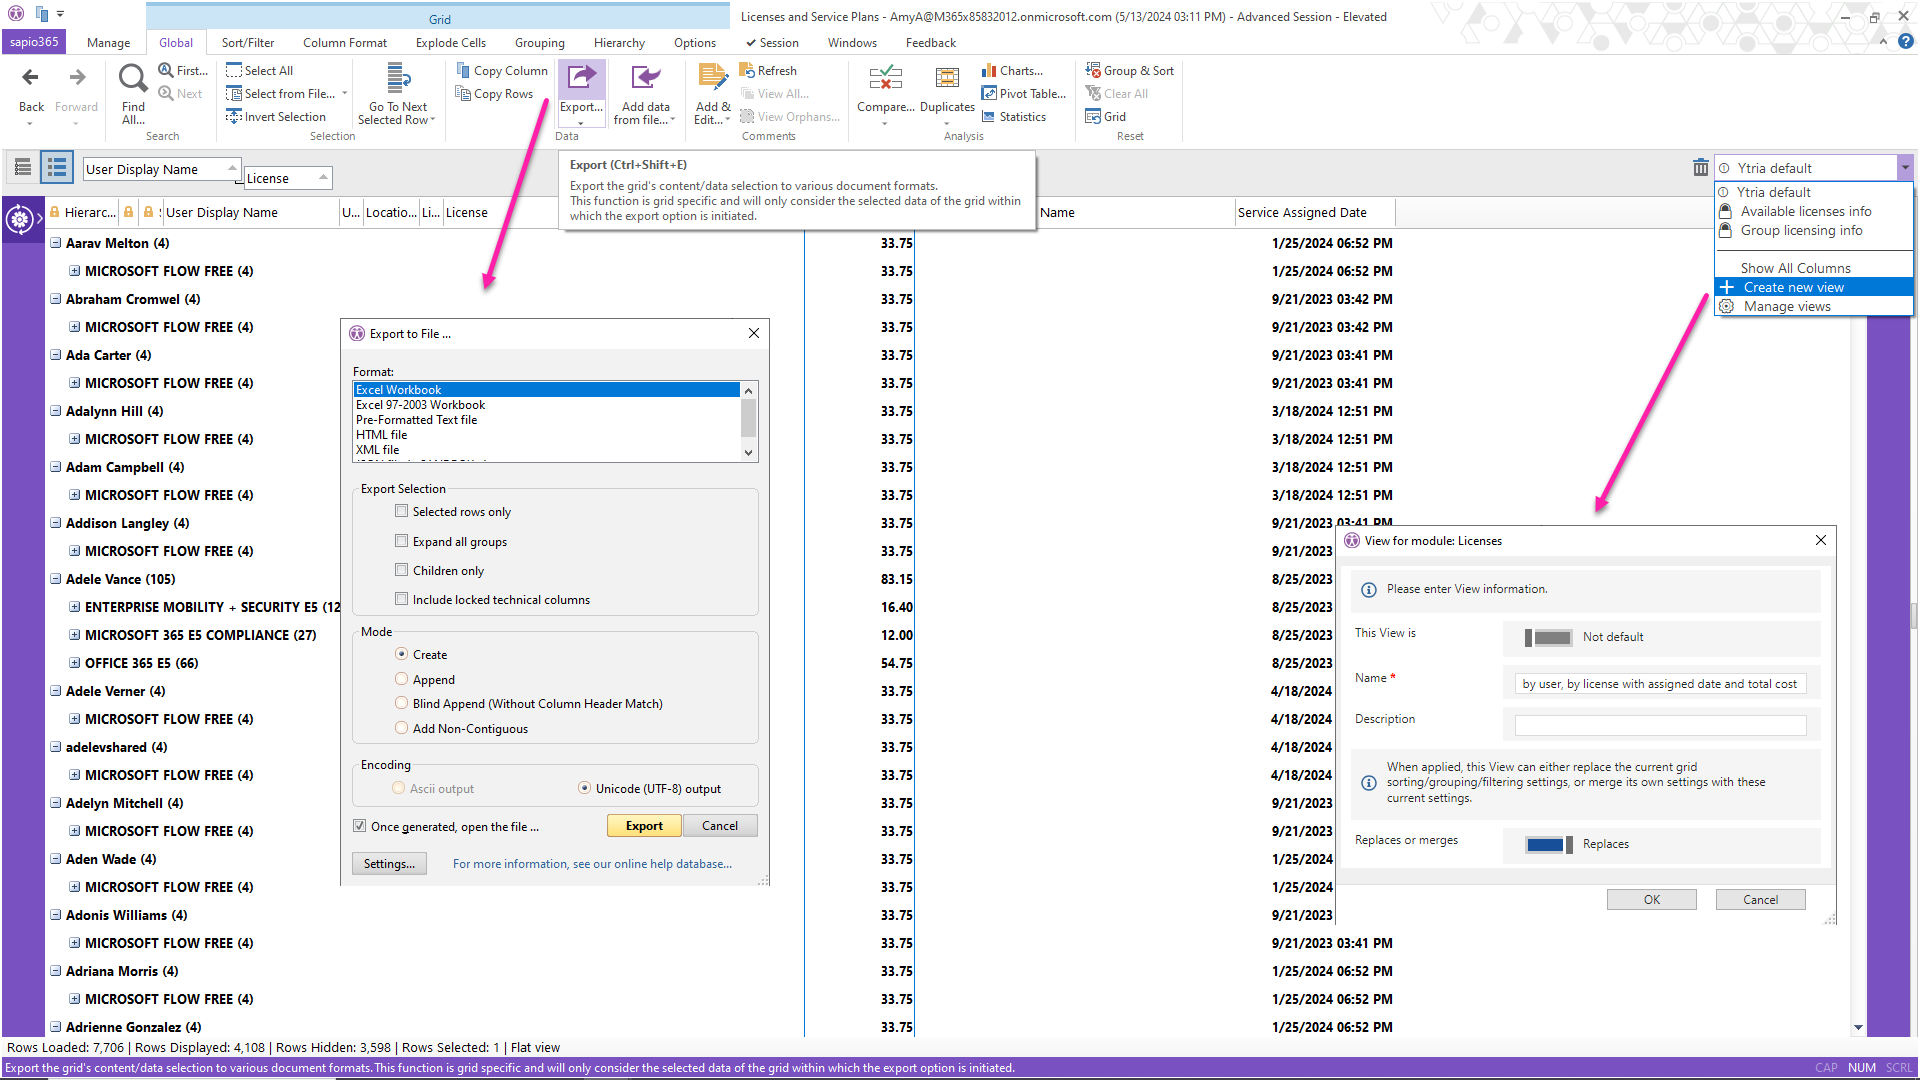Click the Duplicates analysis icon
1920x1080 pixels.
coord(947,78)
